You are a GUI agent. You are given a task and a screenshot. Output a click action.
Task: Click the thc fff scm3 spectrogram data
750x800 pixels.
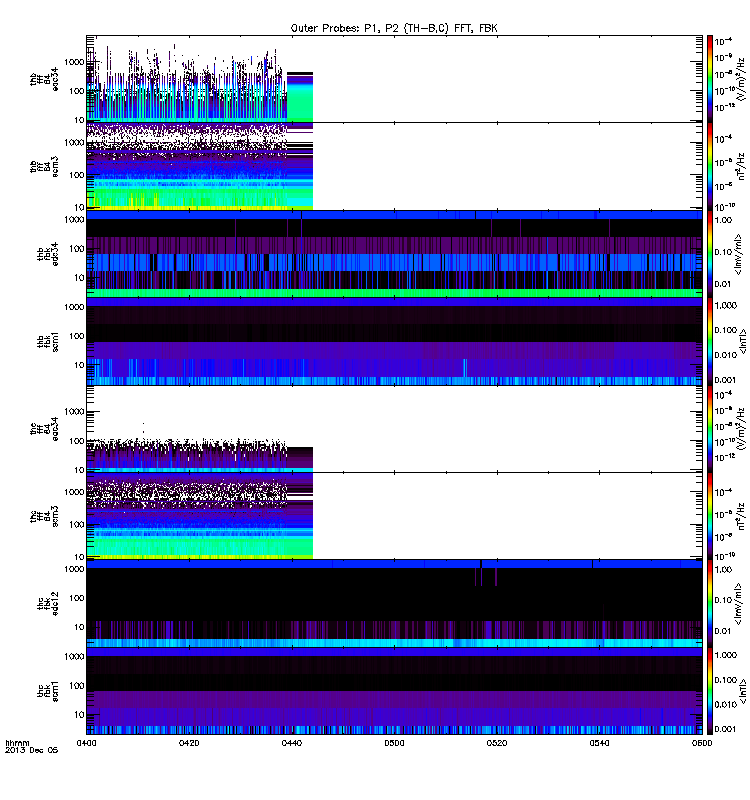[199, 516]
